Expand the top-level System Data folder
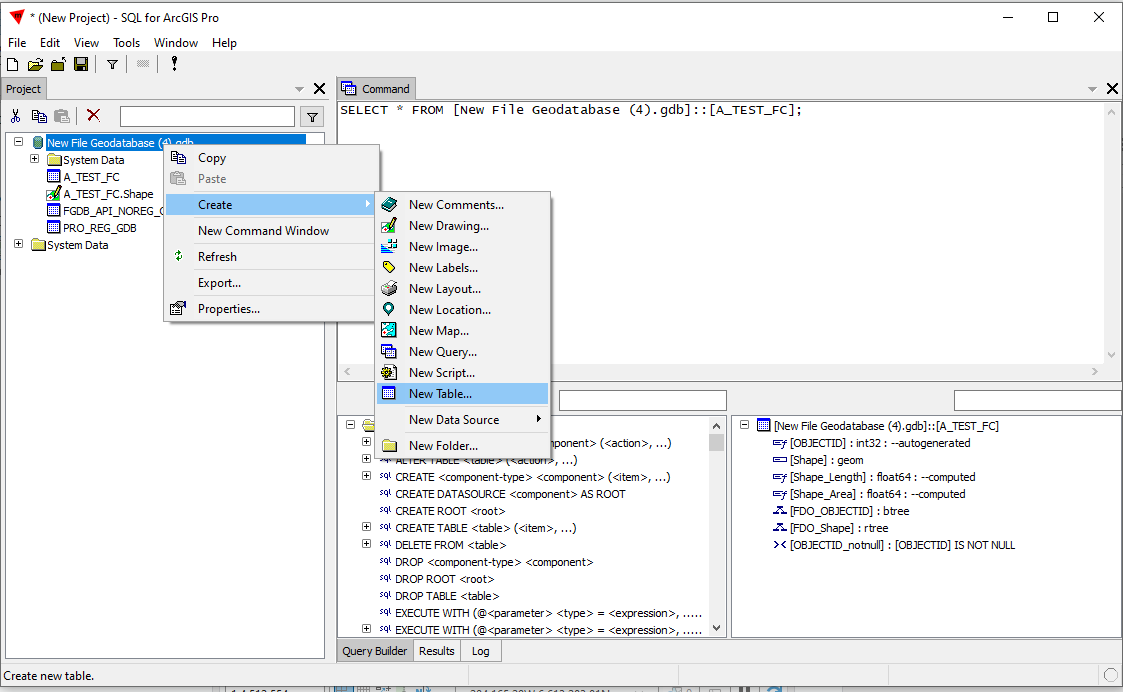Viewport: 1123px width, 692px height. [19, 245]
